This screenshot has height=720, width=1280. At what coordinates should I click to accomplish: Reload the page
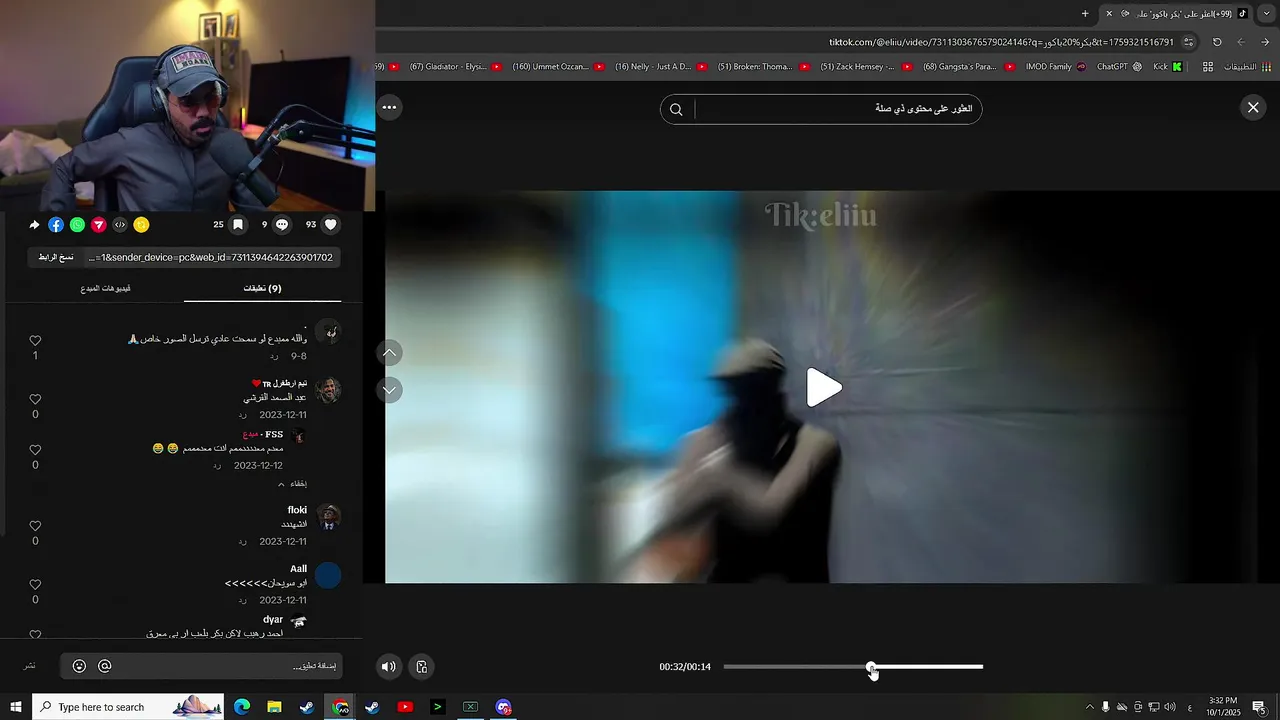point(1217,42)
